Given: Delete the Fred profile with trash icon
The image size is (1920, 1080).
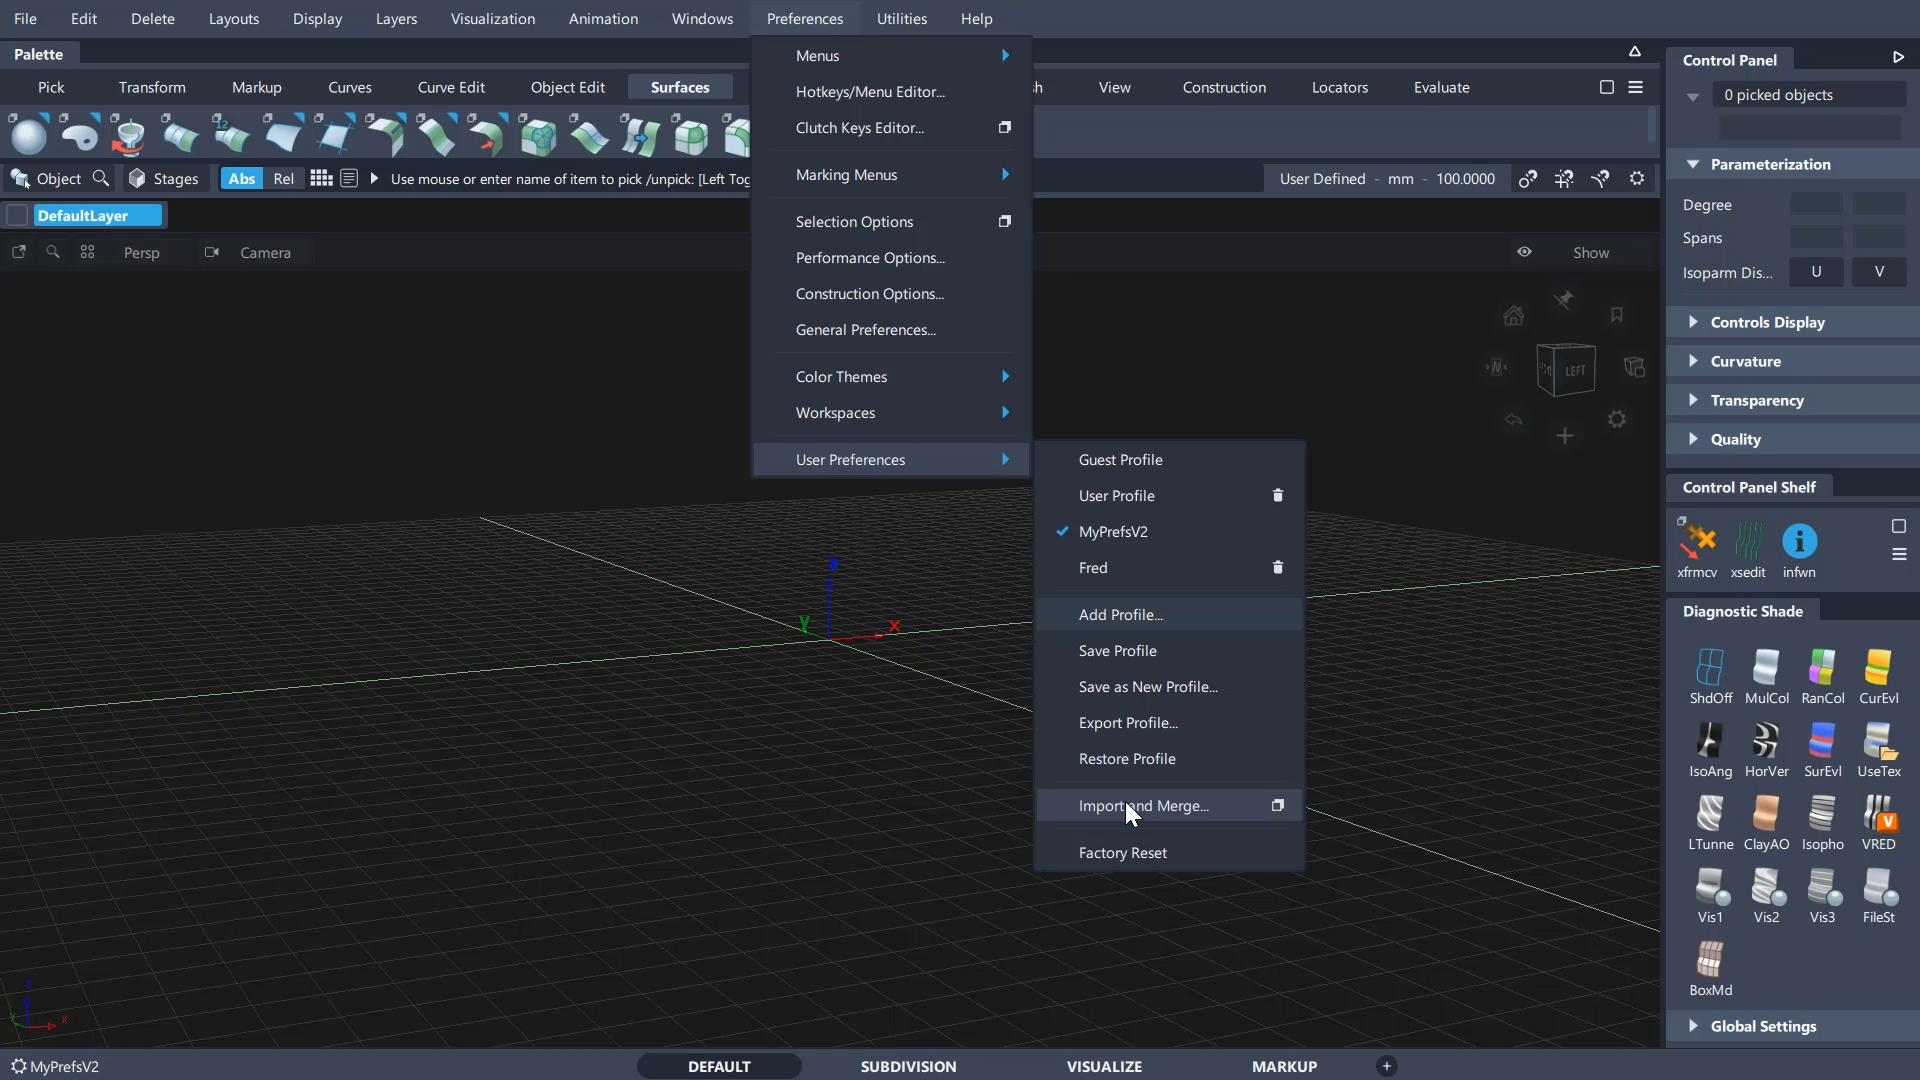Looking at the screenshot, I should click(x=1277, y=568).
